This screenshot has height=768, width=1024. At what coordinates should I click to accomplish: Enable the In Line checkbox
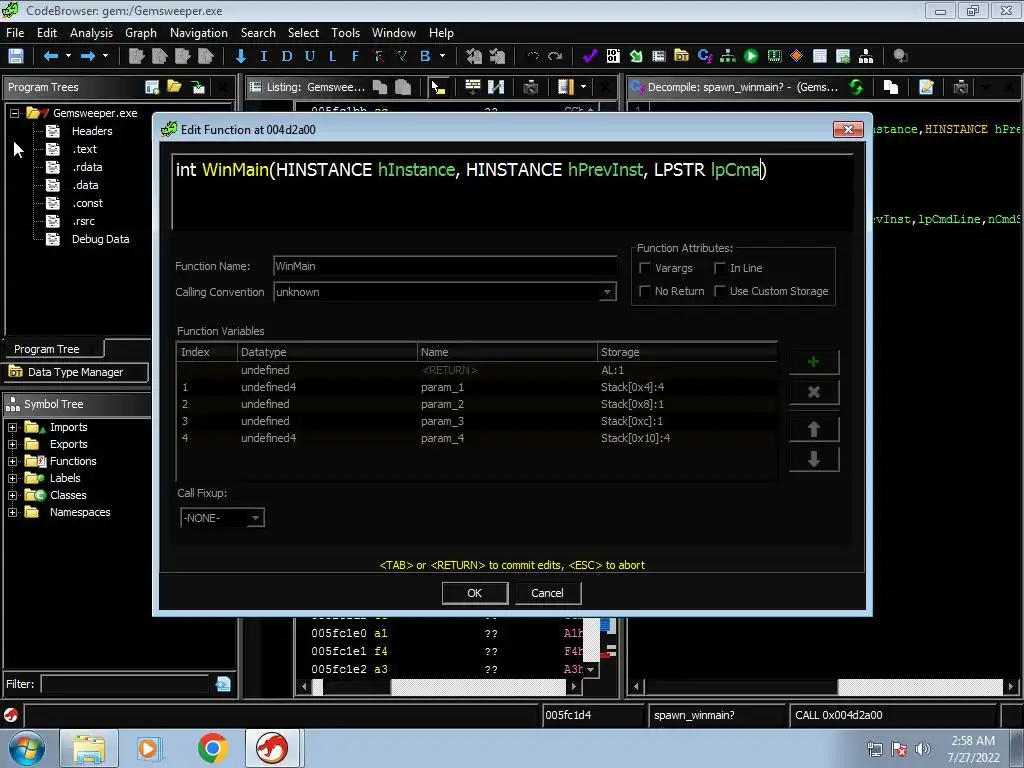[x=720, y=268]
